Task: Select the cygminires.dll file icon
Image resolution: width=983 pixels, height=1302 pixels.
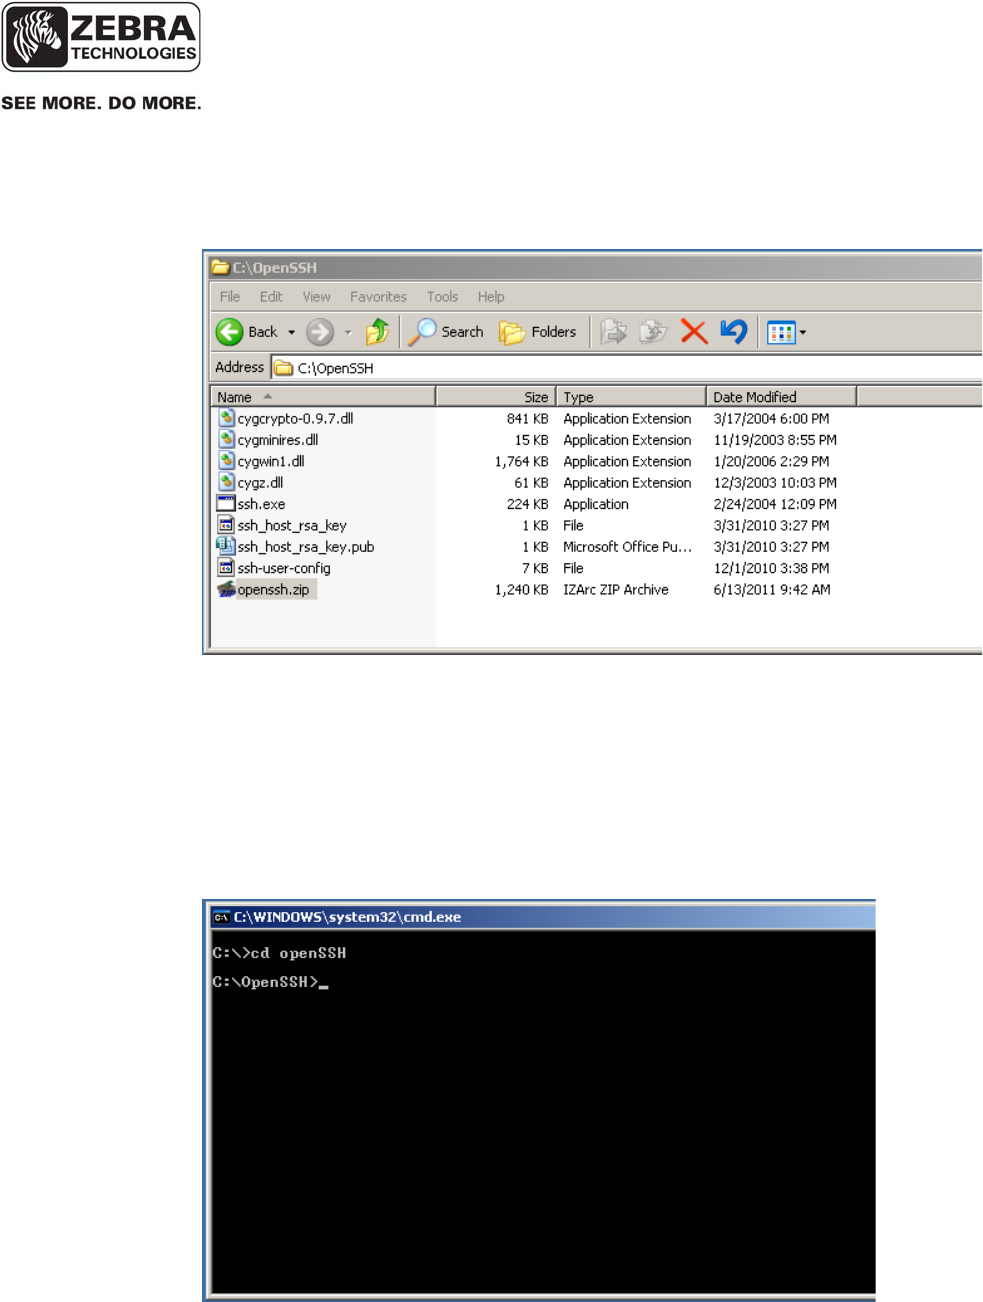Action: [227, 439]
